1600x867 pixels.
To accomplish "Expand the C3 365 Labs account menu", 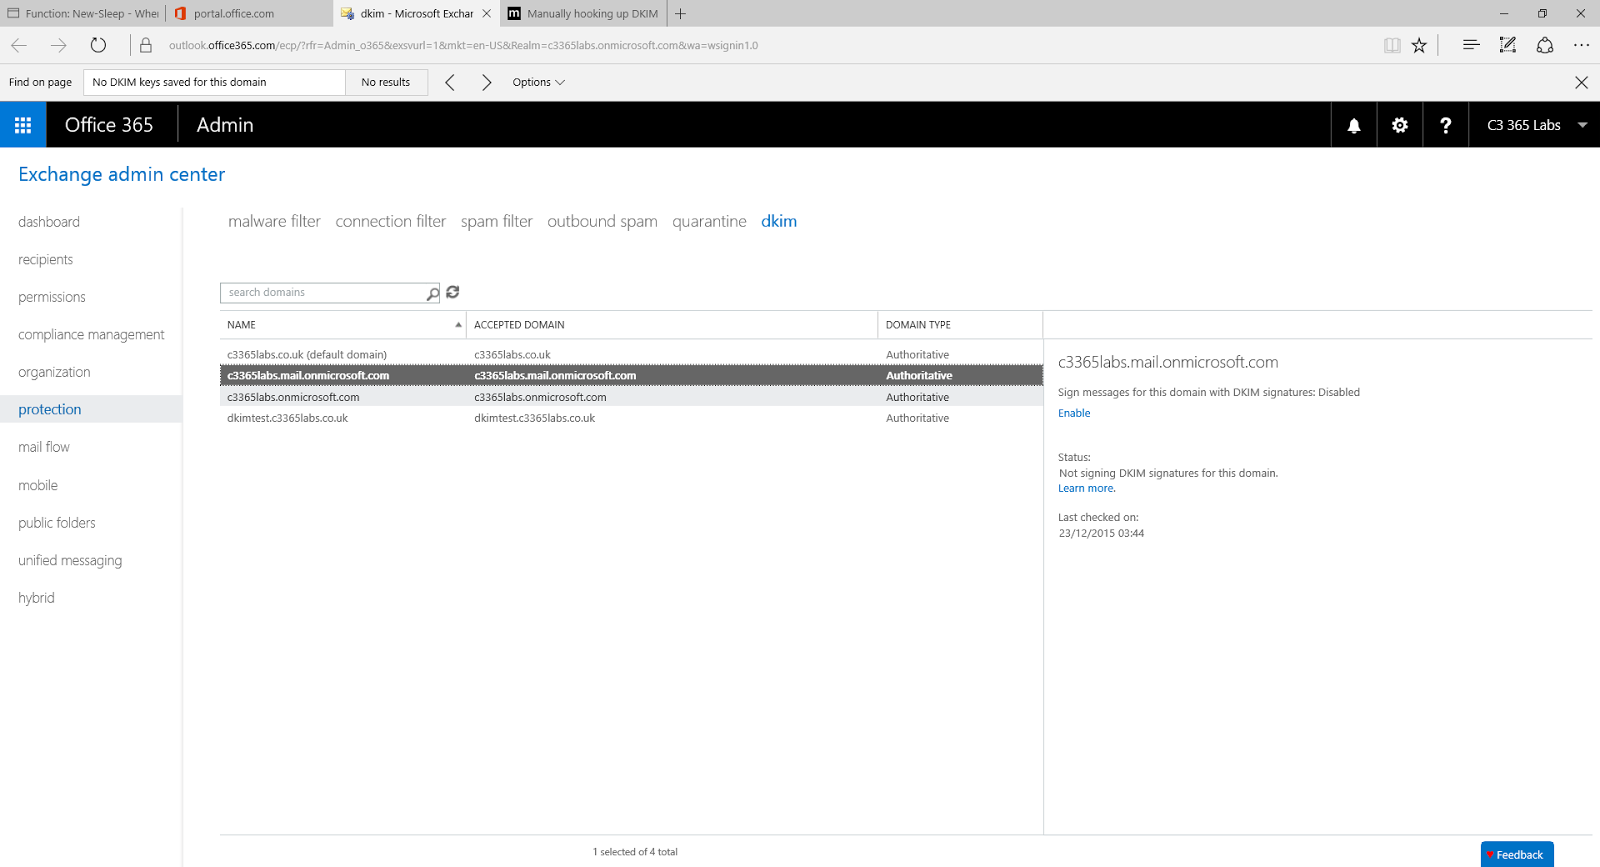I will click(x=1535, y=125).
